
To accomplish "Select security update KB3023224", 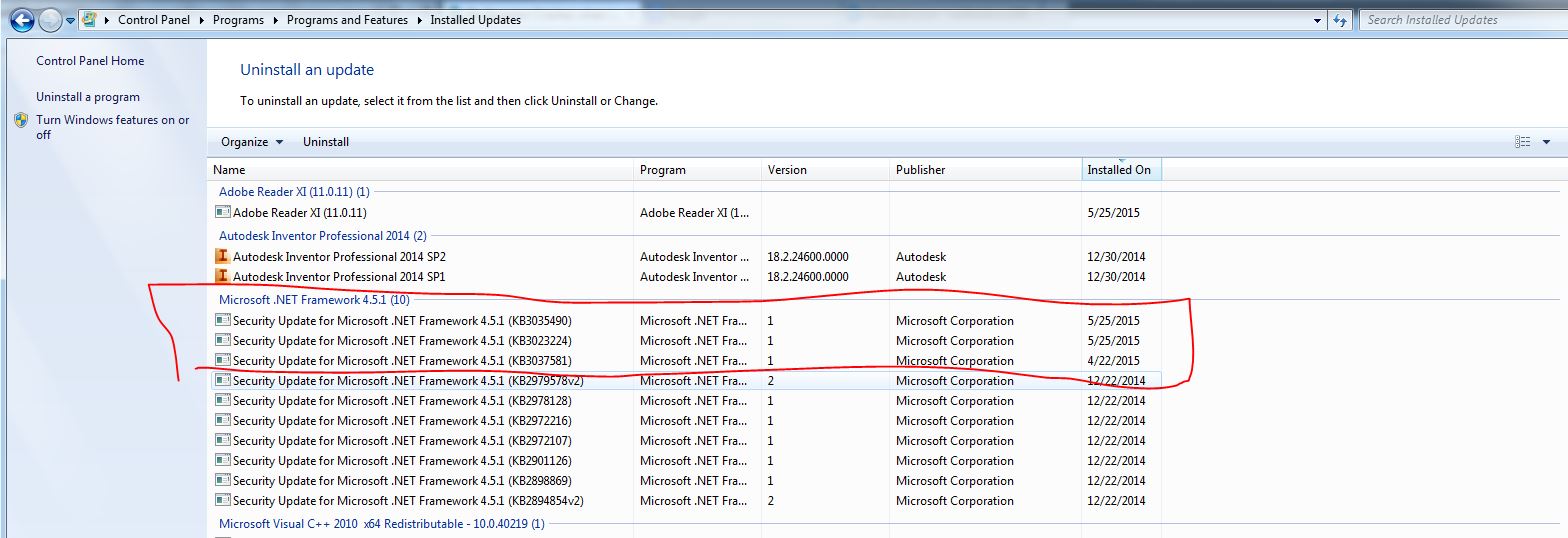I will tap(687, 341).
